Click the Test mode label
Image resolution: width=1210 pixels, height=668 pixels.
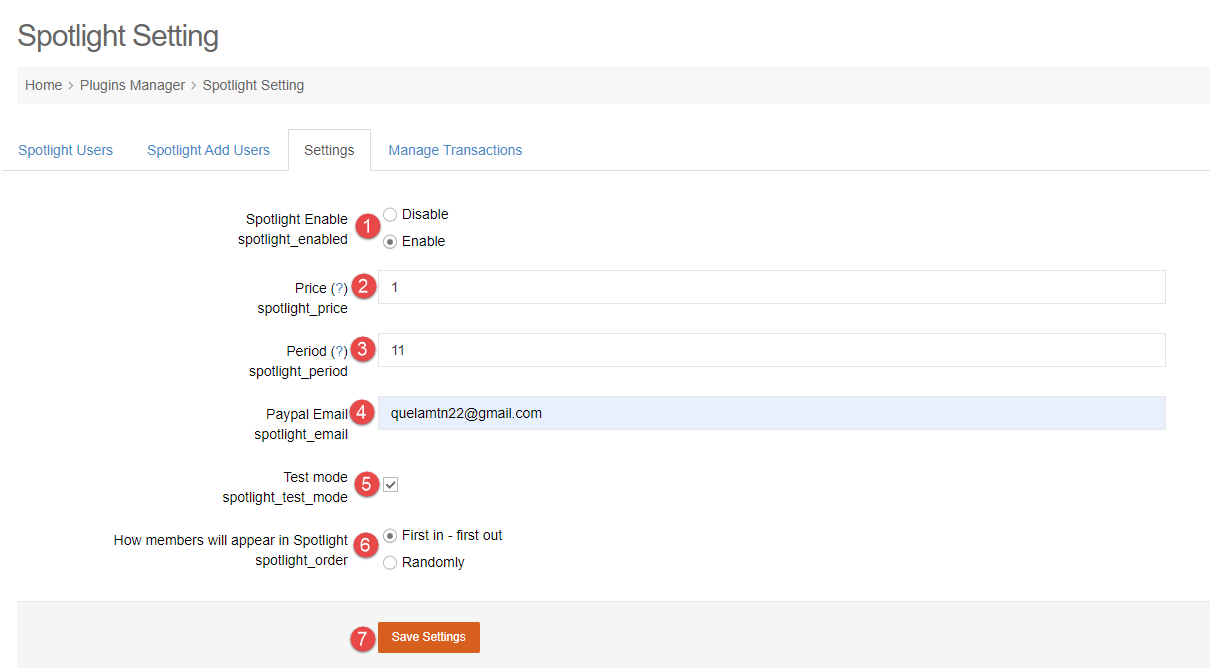tap(316, 477)
